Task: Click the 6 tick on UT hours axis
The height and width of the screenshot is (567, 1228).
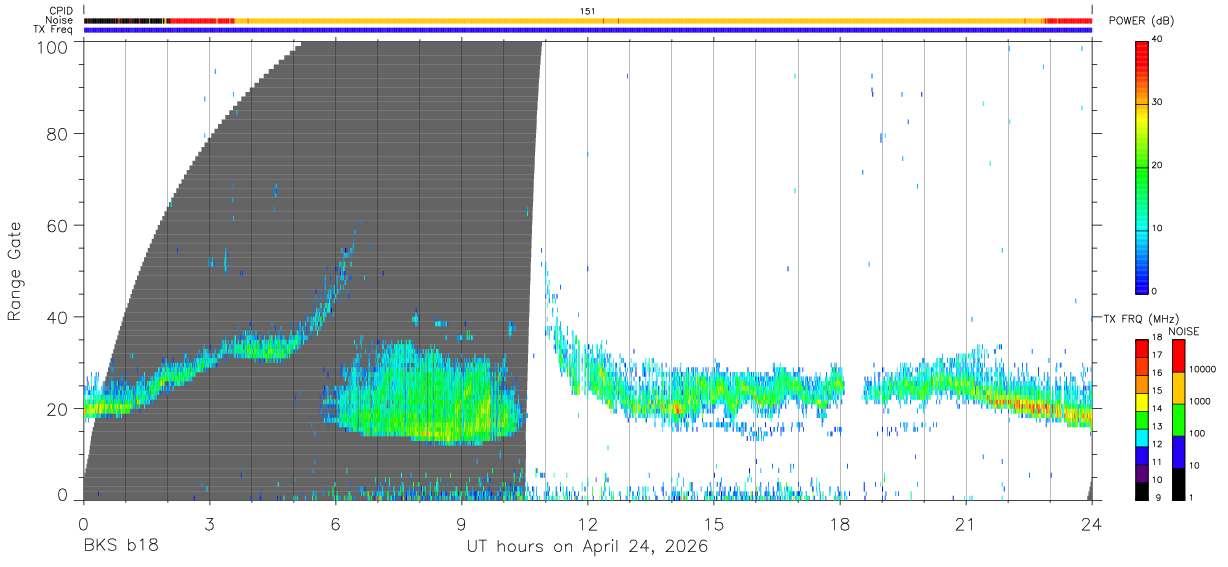Action: (335, 523)
